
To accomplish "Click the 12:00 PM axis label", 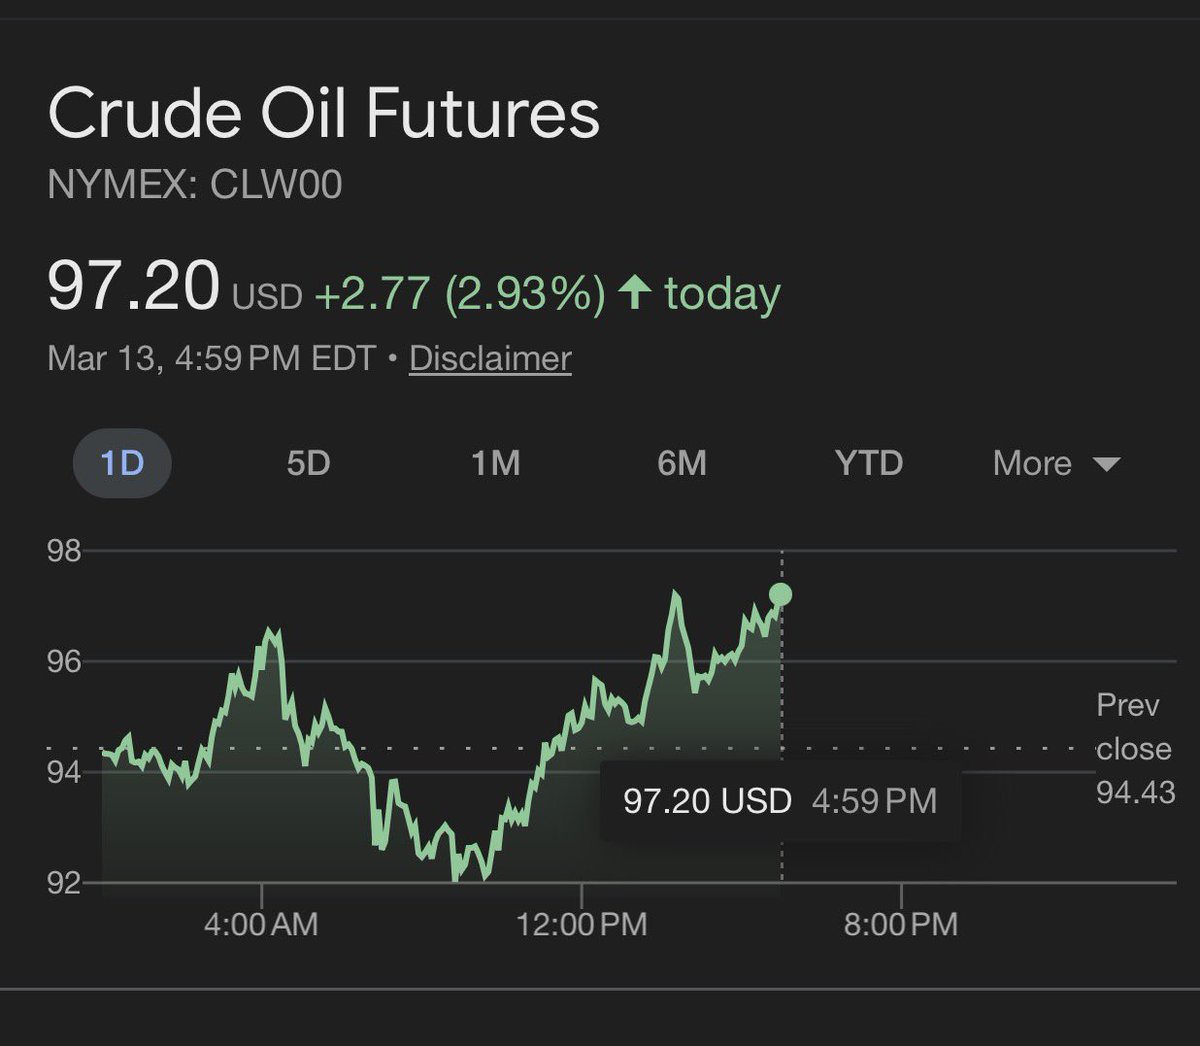I will [581, 924].
